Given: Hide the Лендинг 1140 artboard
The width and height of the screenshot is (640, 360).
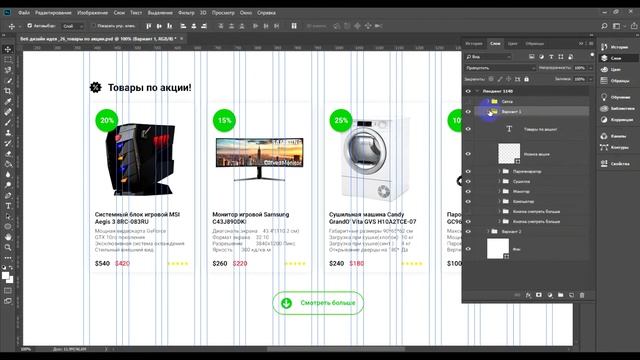Looking at the screenshot, I should pos(468,91).
